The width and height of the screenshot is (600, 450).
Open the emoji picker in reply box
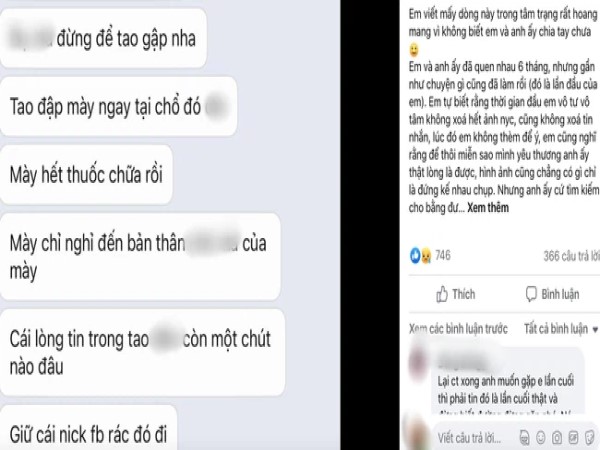coord(541,437)
